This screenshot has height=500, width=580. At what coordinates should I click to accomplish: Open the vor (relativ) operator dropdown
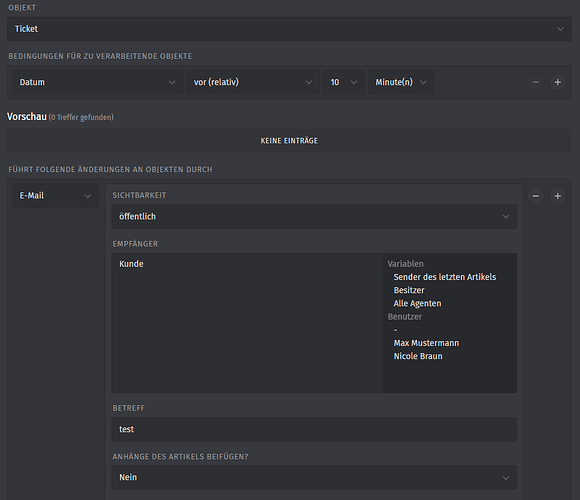pos(253,82)
